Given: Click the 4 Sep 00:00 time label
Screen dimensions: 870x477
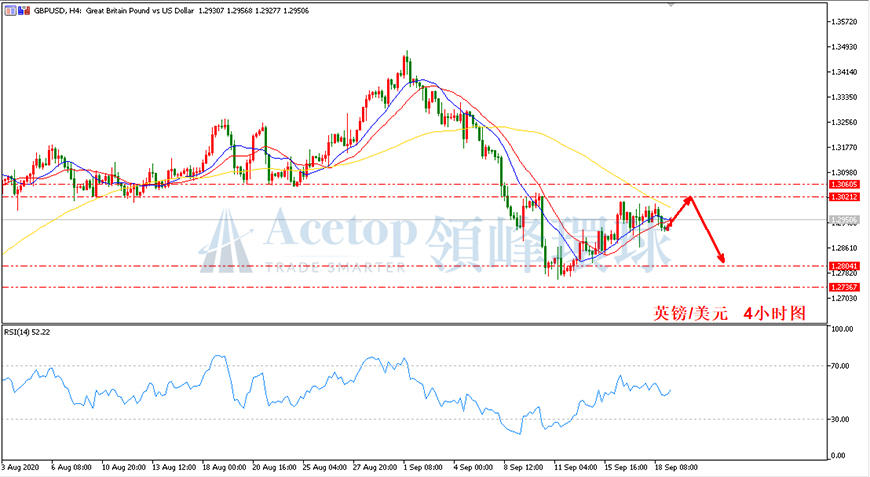Looking at the screenshot, I should 473,468.
